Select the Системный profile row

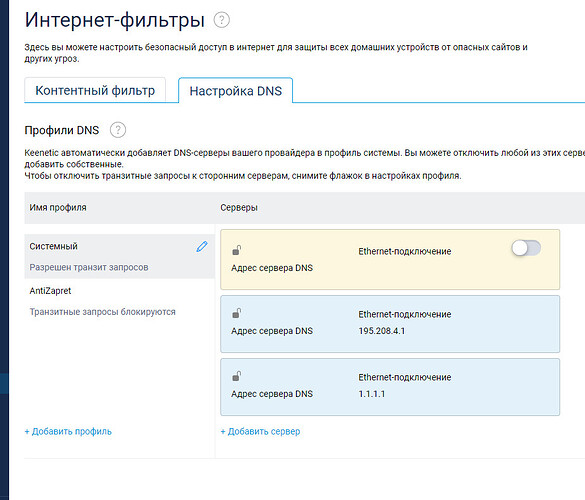[119, 256]
